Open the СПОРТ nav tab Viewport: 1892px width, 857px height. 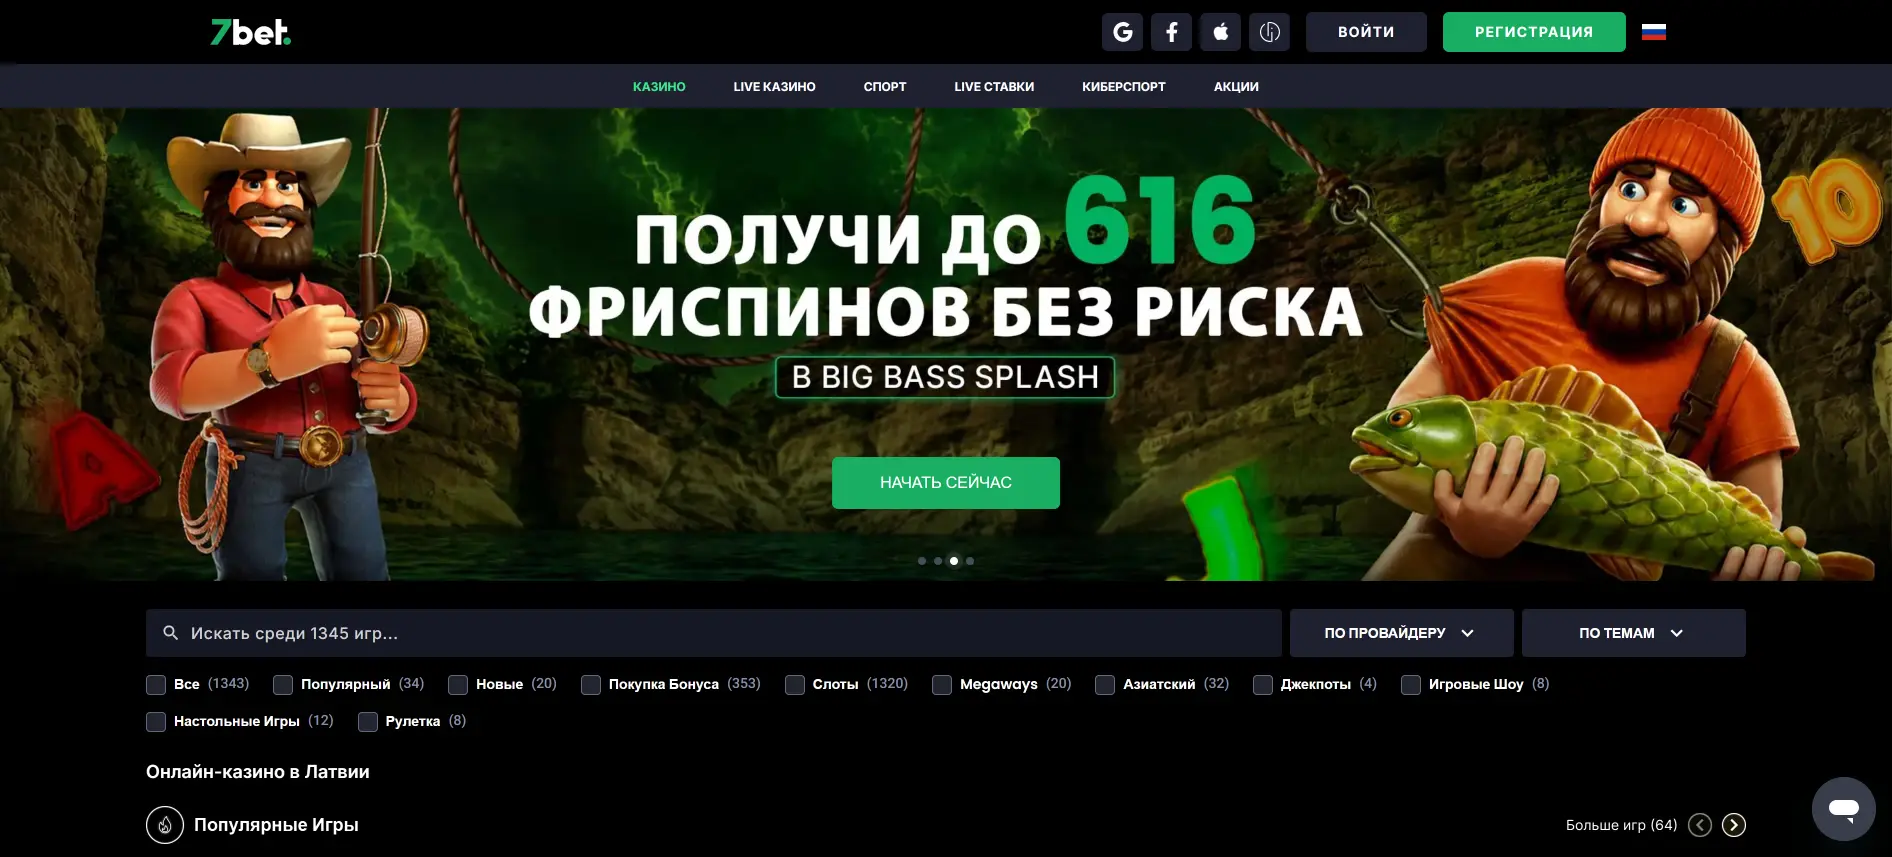point(885,87)
